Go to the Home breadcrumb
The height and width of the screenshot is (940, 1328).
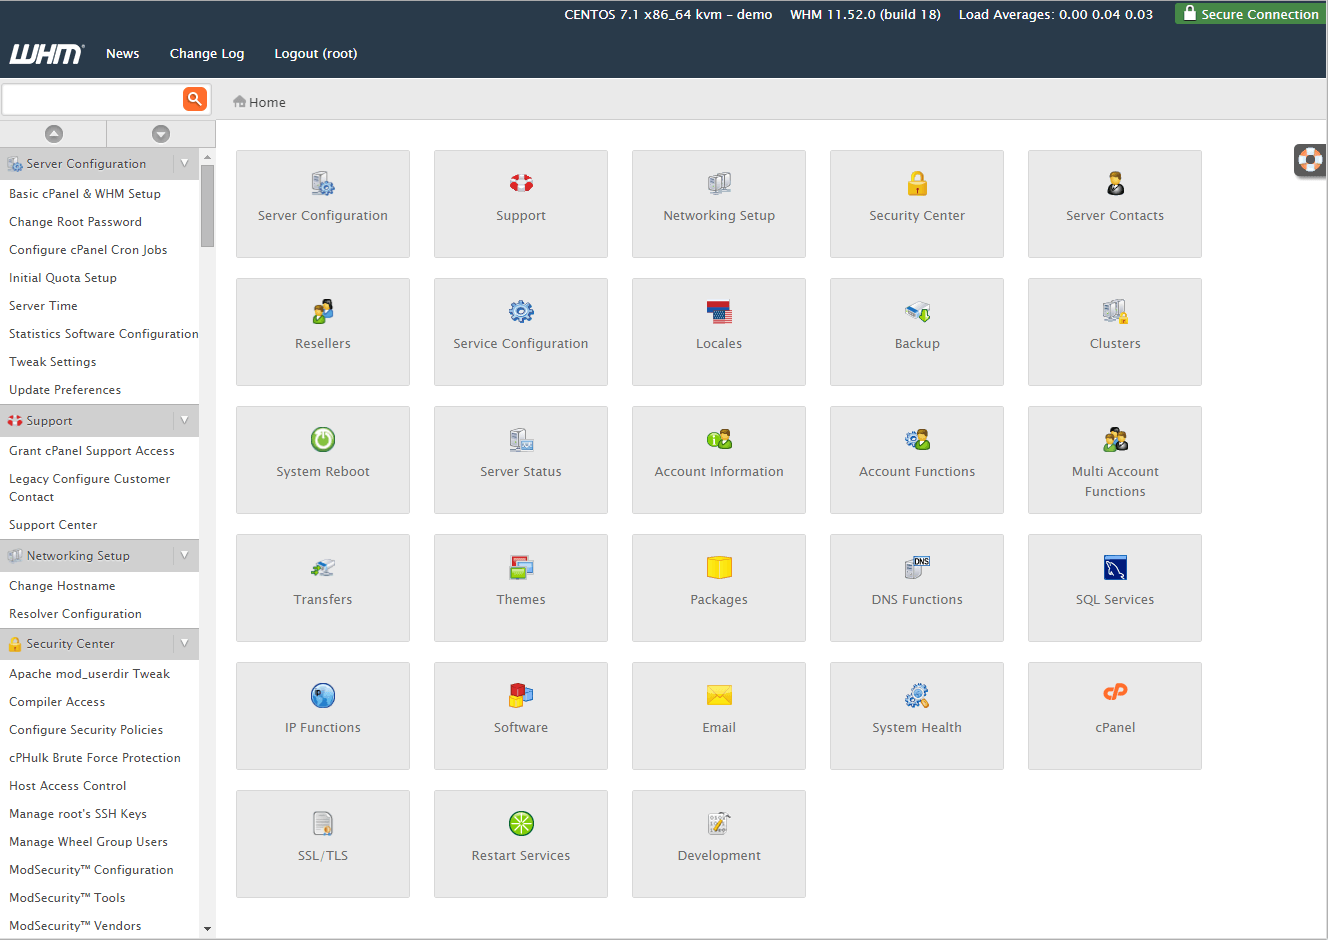pos(259,102)
